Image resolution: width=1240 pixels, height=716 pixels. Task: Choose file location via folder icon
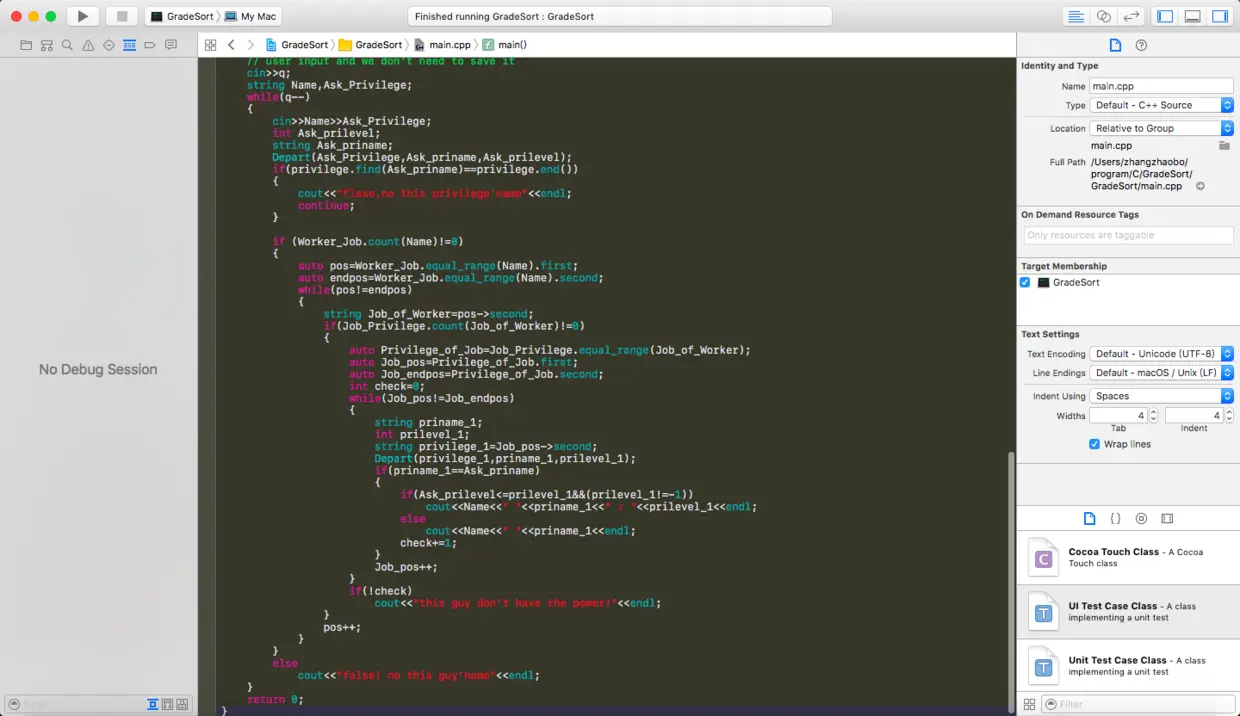coord(1224,146)
